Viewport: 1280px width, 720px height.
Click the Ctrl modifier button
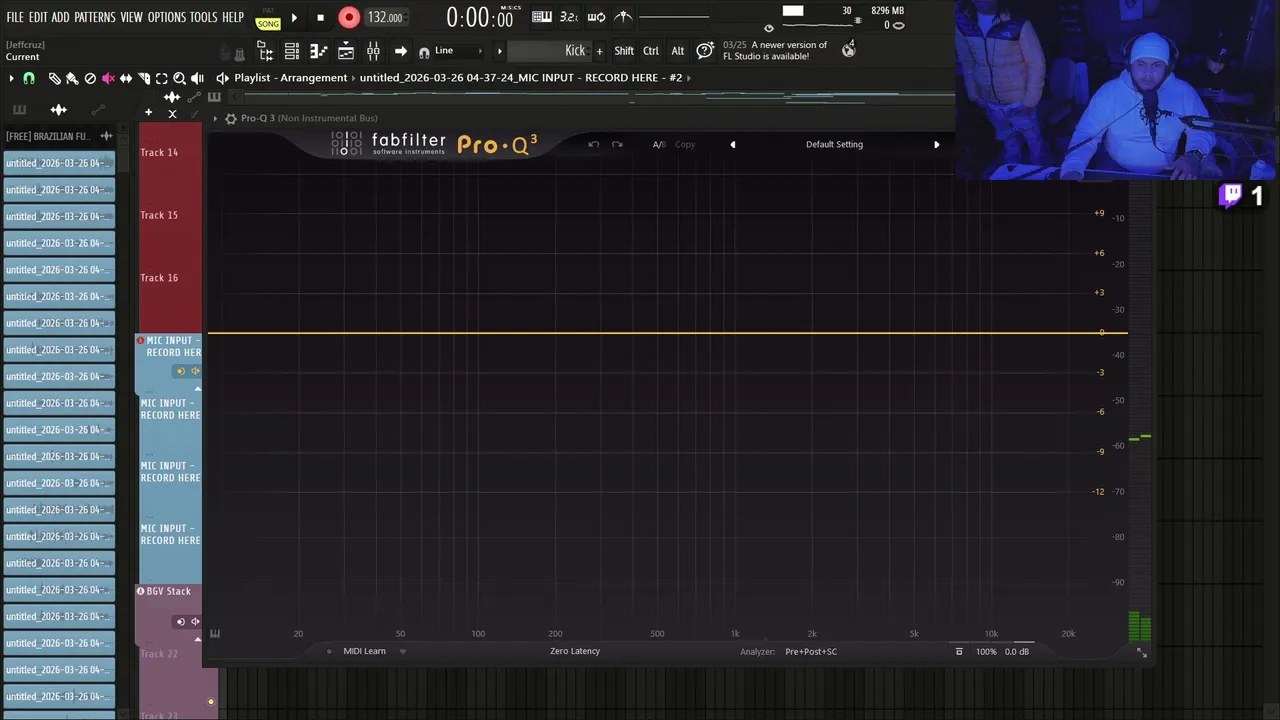tap(651, 51)
